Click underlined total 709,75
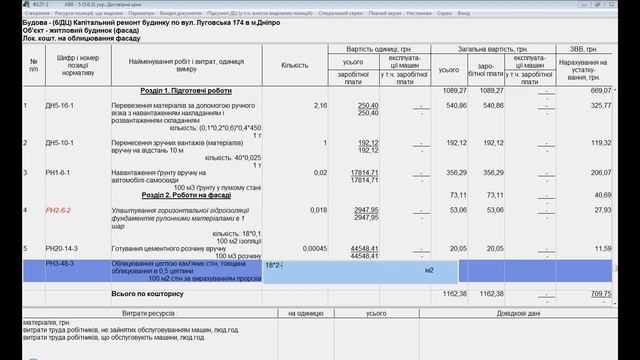 pyautogui.click(x=601, y=293)
